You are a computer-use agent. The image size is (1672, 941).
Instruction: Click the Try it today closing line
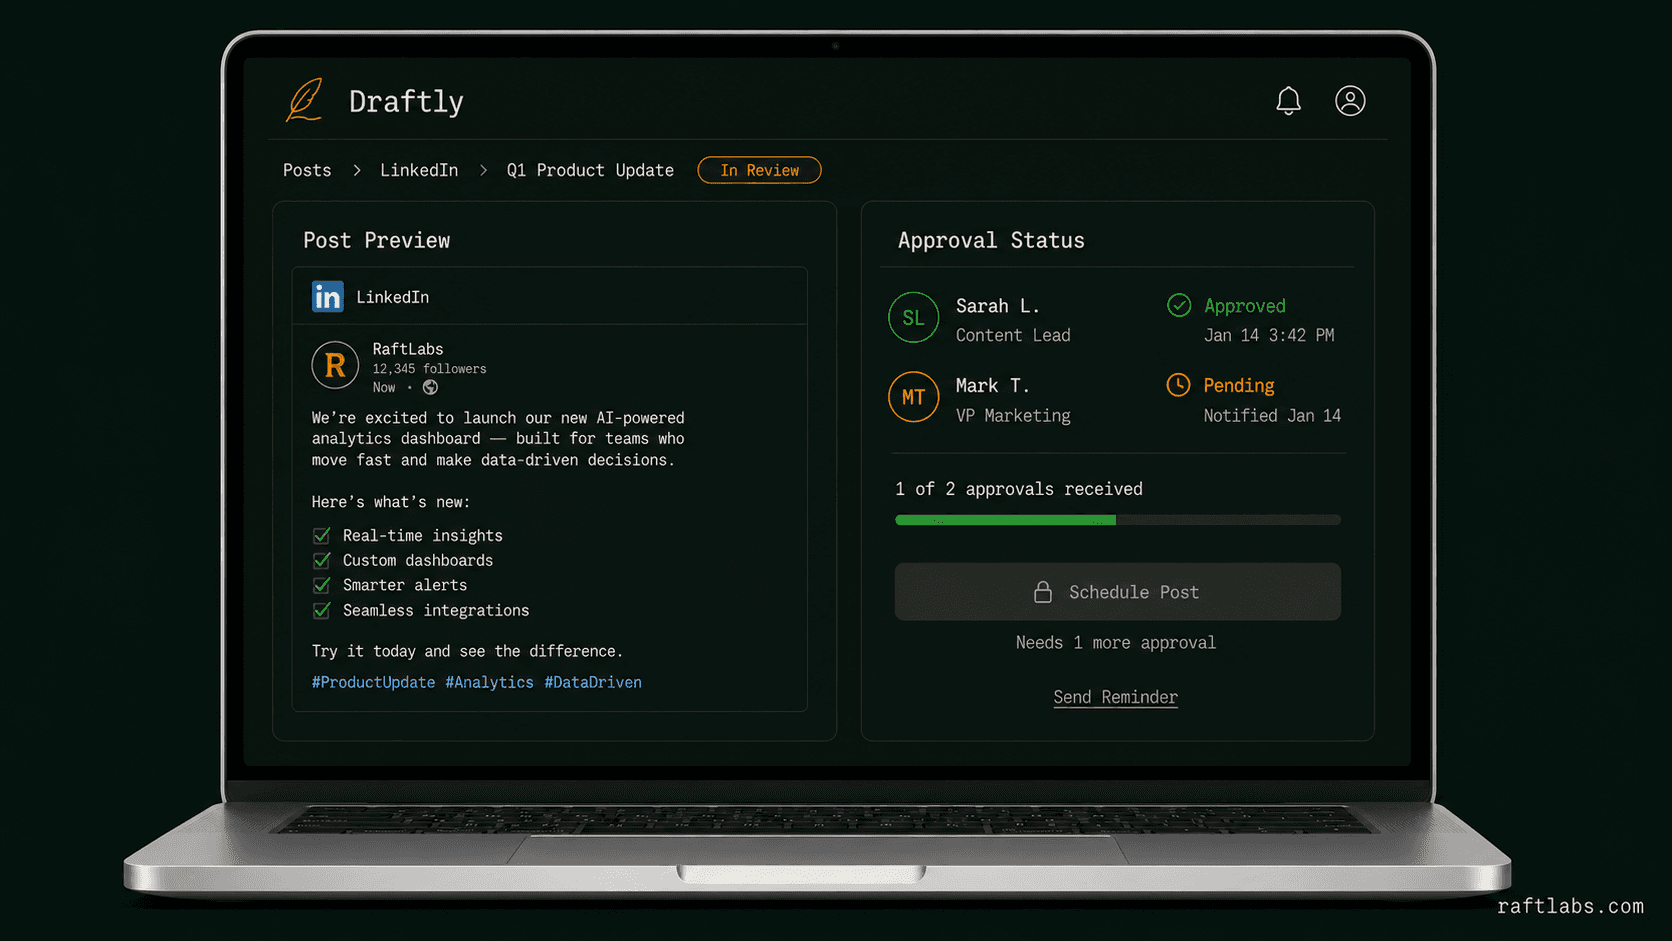click(467, 651)
